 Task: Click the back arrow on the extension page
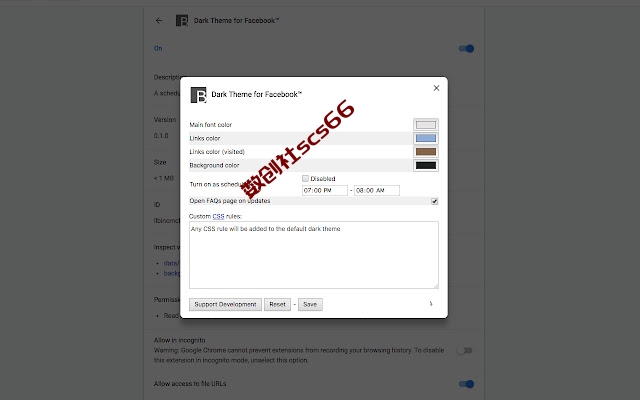click(x=159, y=20)
